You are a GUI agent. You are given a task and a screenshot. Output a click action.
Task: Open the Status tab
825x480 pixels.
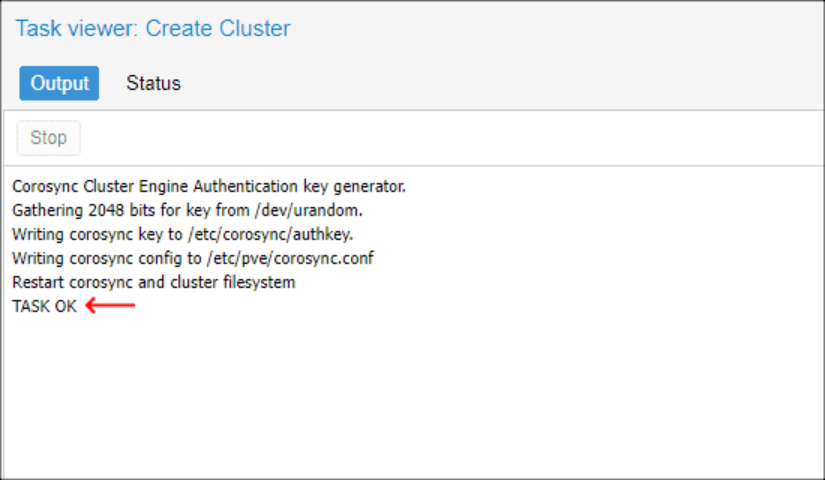click(153, 83)
